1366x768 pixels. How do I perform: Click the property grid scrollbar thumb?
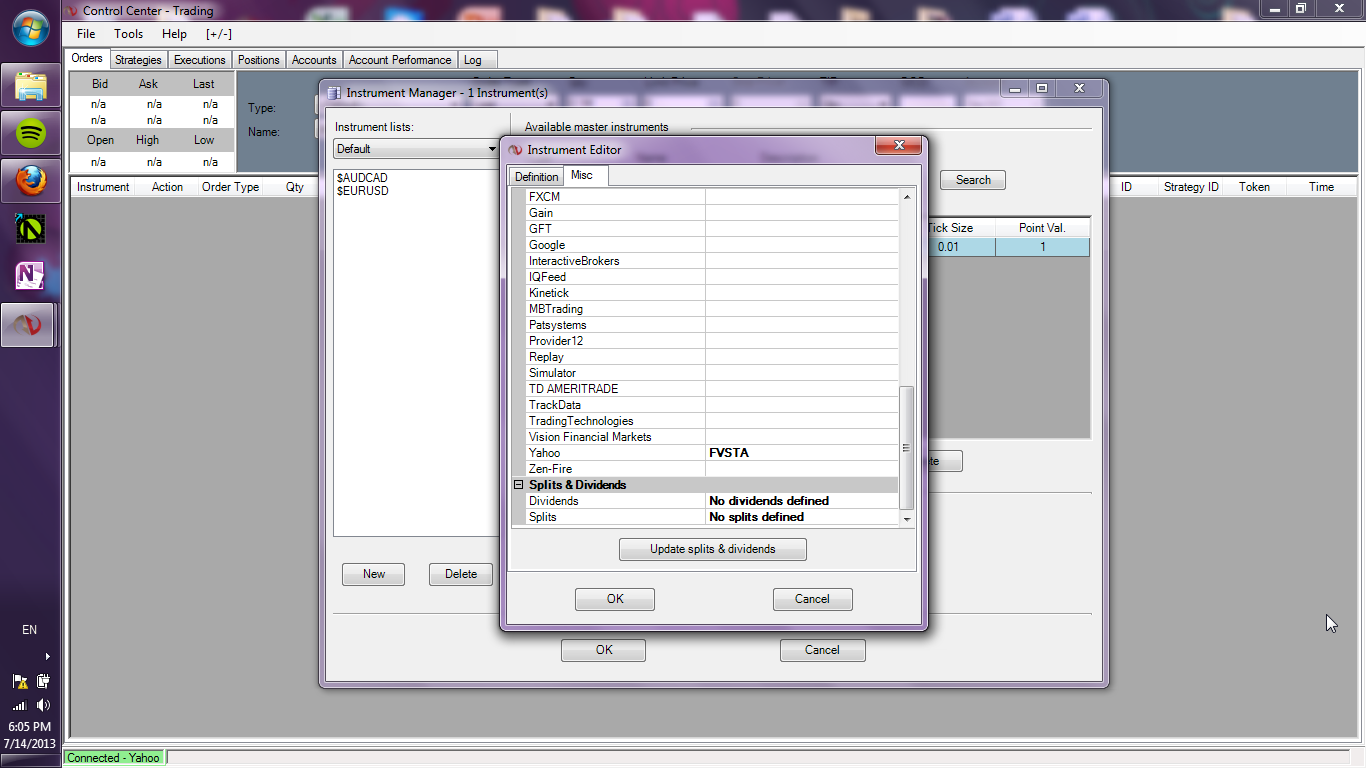tap(907, 447)
